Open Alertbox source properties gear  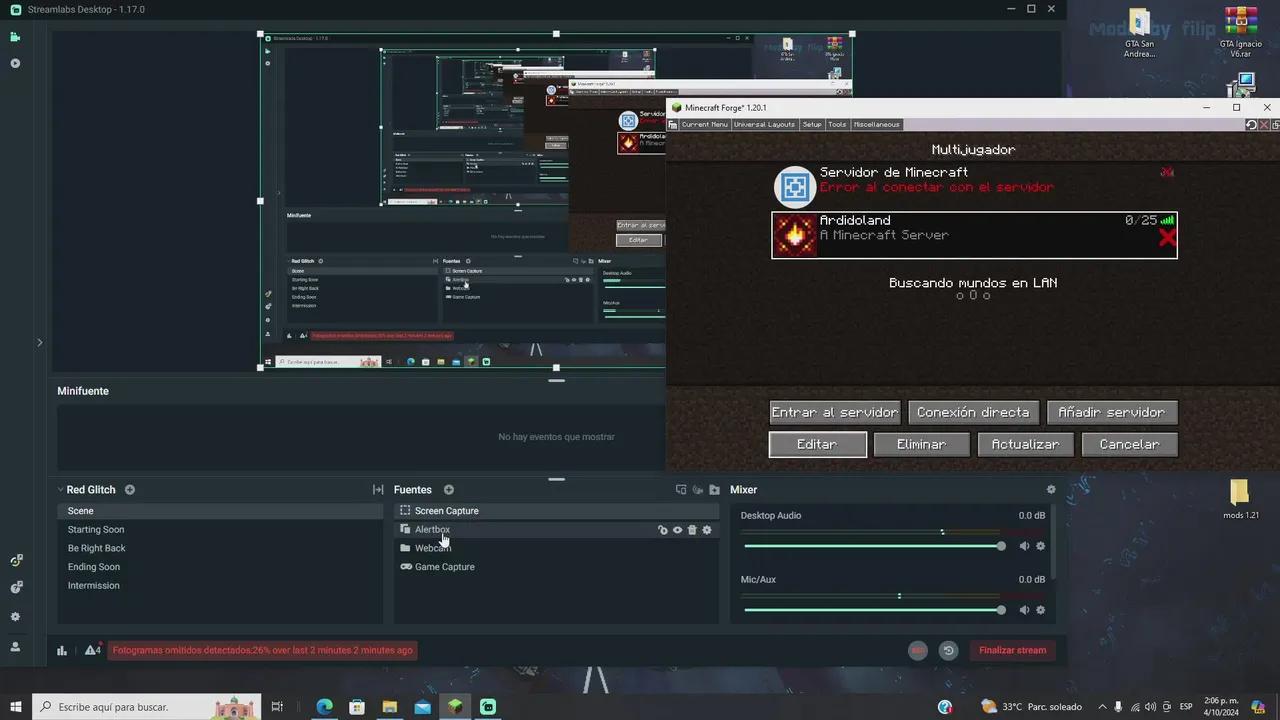click(707, 530)
